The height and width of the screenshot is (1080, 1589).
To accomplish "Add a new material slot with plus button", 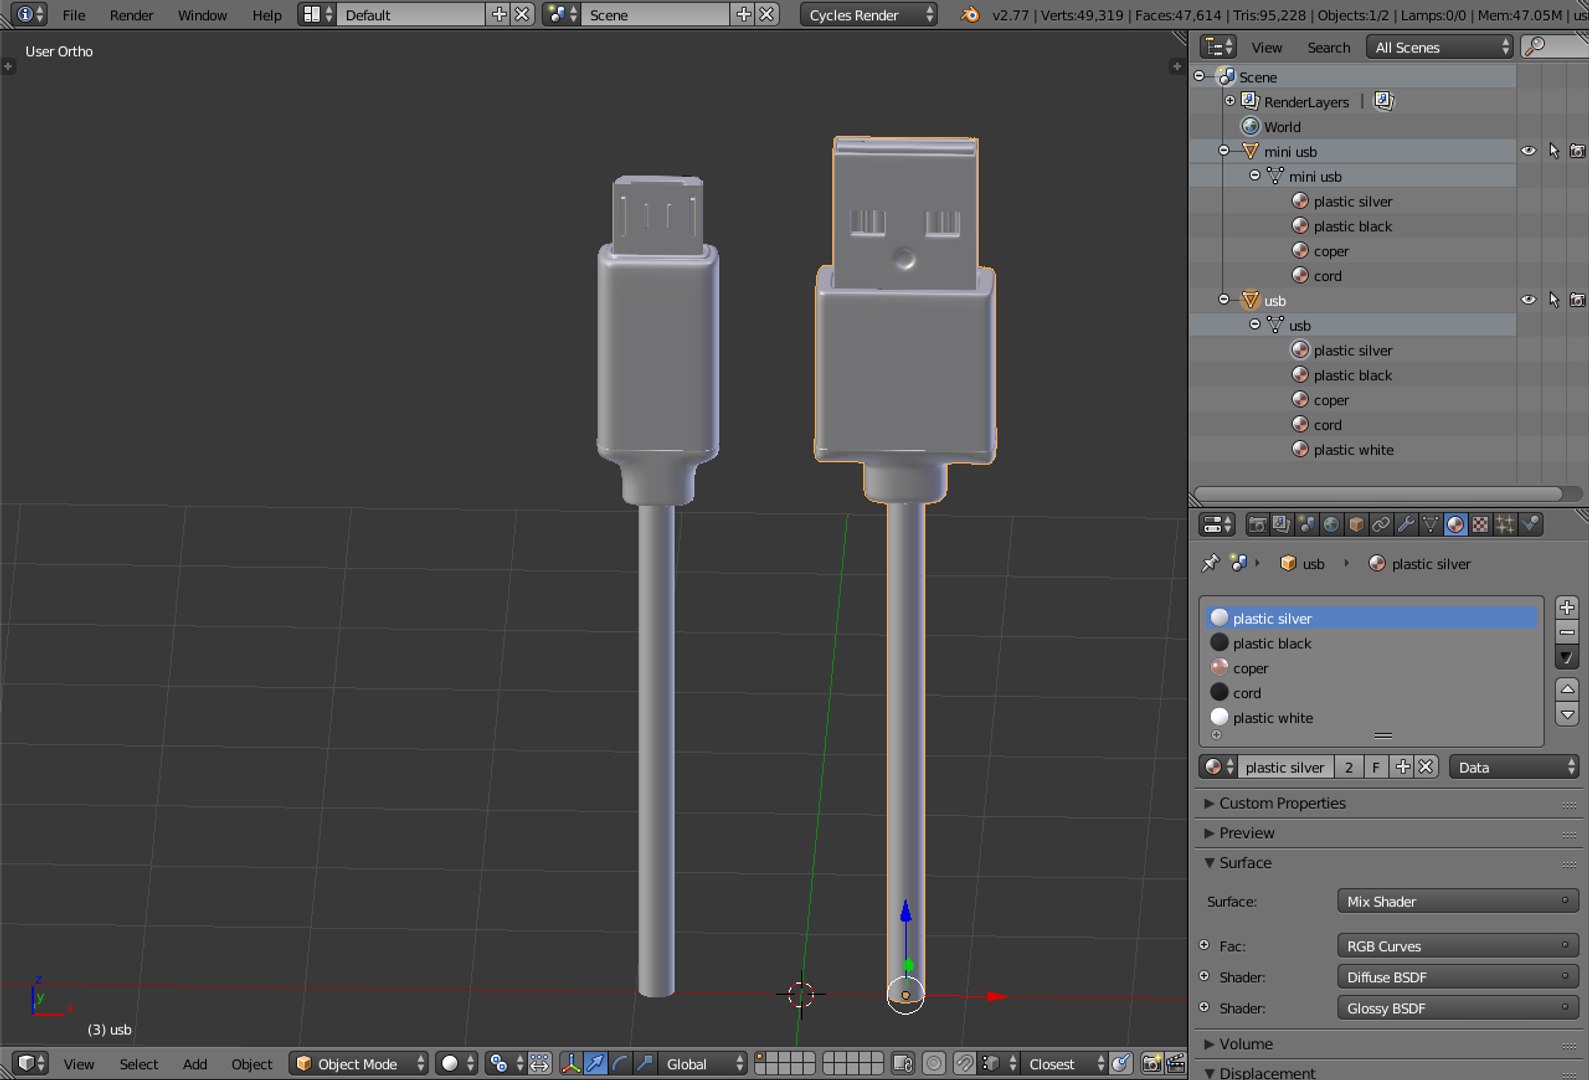I will click(1567, 607).
